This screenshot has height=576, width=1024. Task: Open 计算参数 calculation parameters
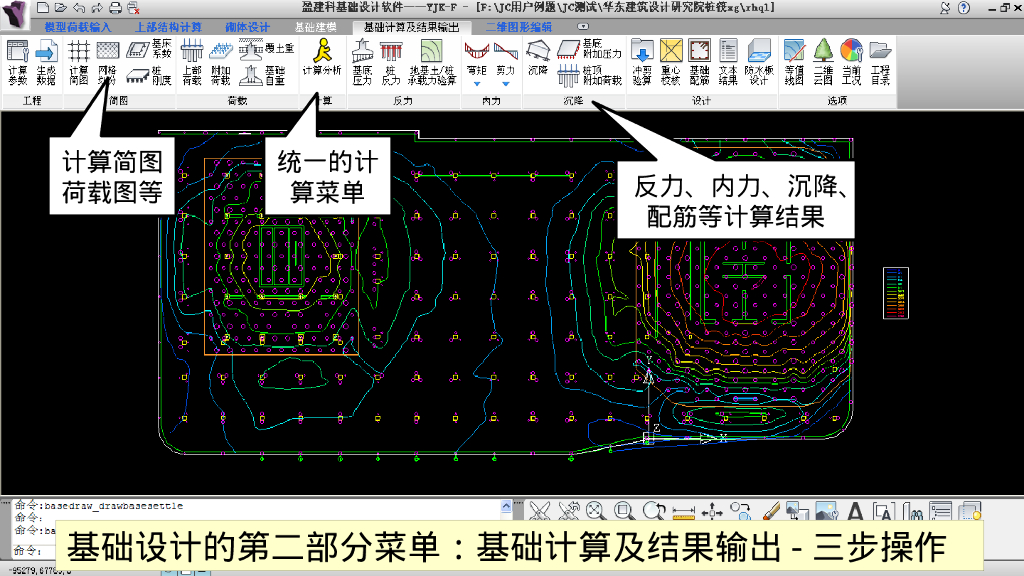pyautogui.click(x=18, y=63)
